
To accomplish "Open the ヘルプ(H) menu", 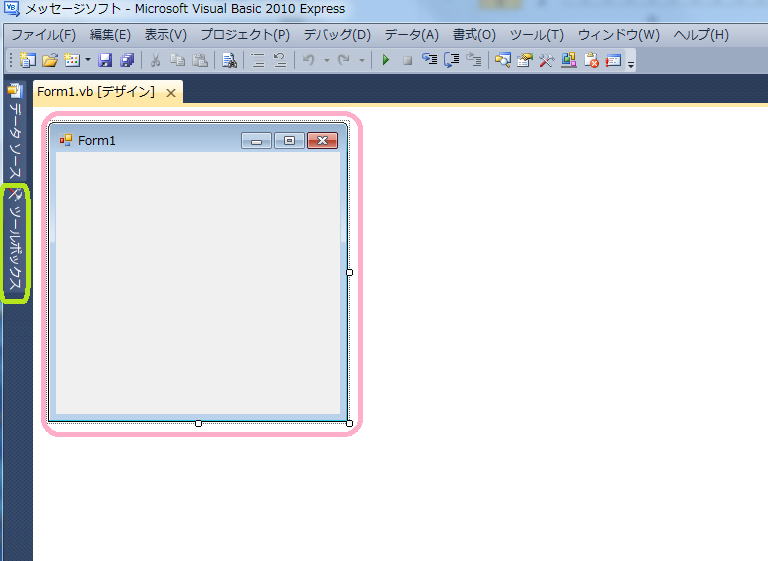I will pyautogui.click(x=701, y=35).
